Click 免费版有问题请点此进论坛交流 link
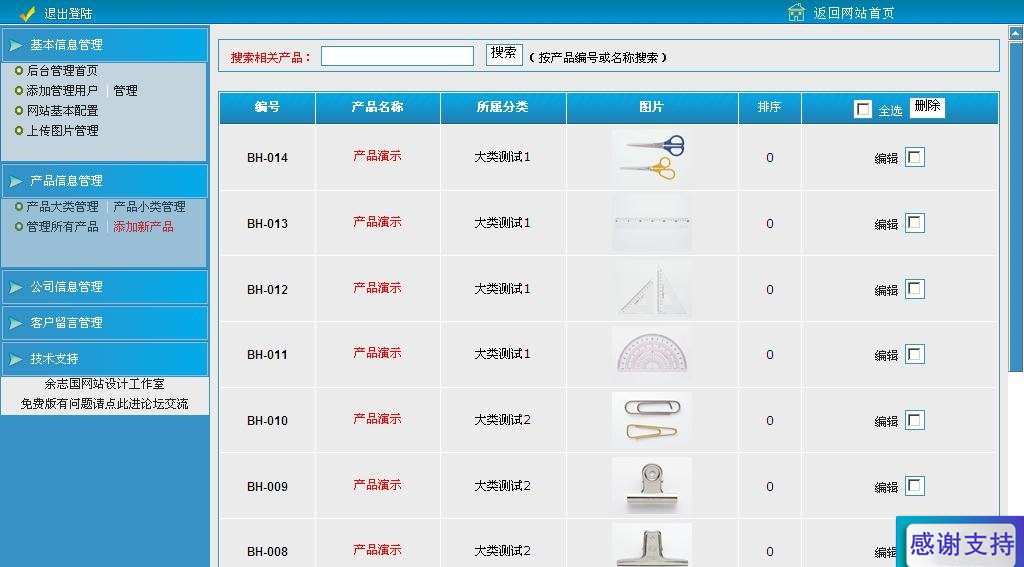 [104, 404]
